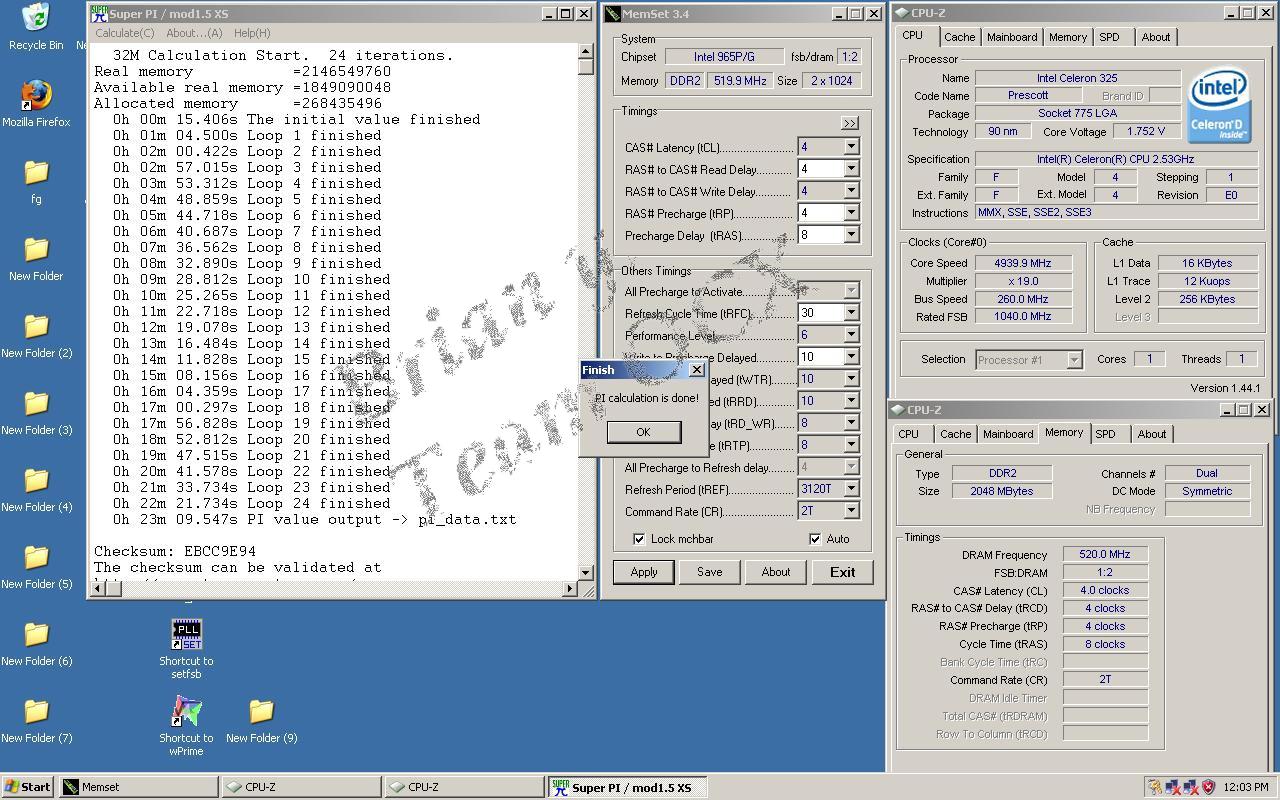The image size is (1280, 800).
Task: Switch to About tab in upper CPU-Z
Action: [x=1156, y=37]
